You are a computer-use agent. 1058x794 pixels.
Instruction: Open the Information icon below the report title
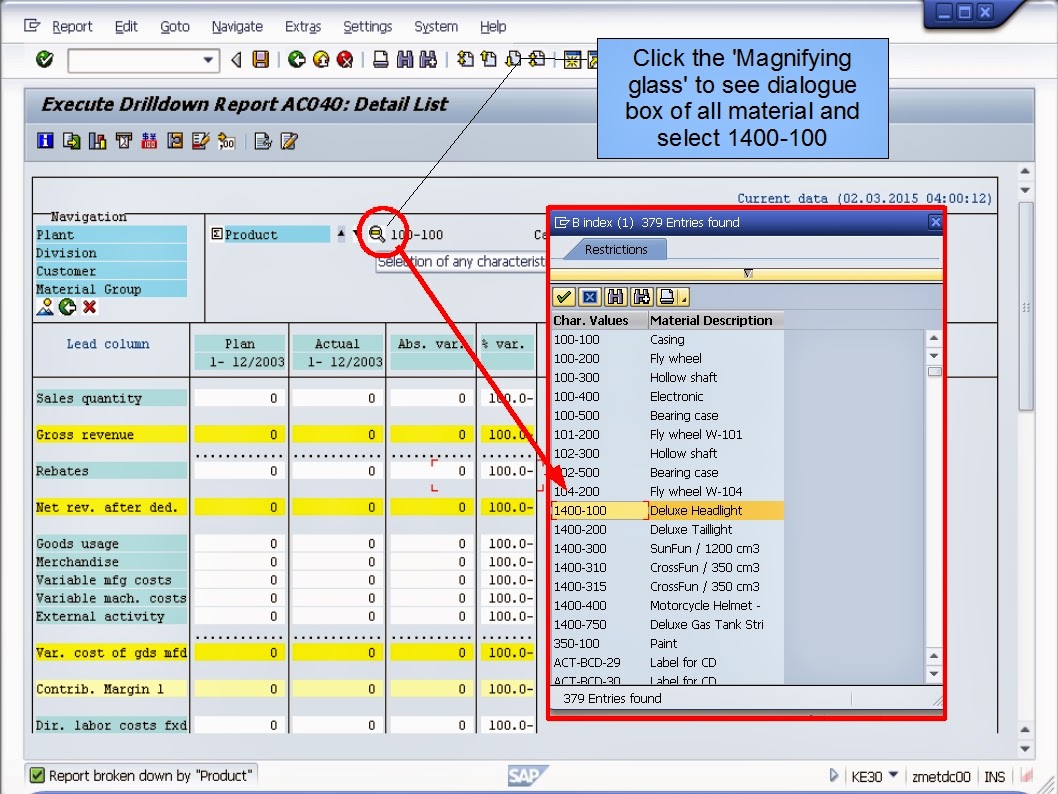45,140
